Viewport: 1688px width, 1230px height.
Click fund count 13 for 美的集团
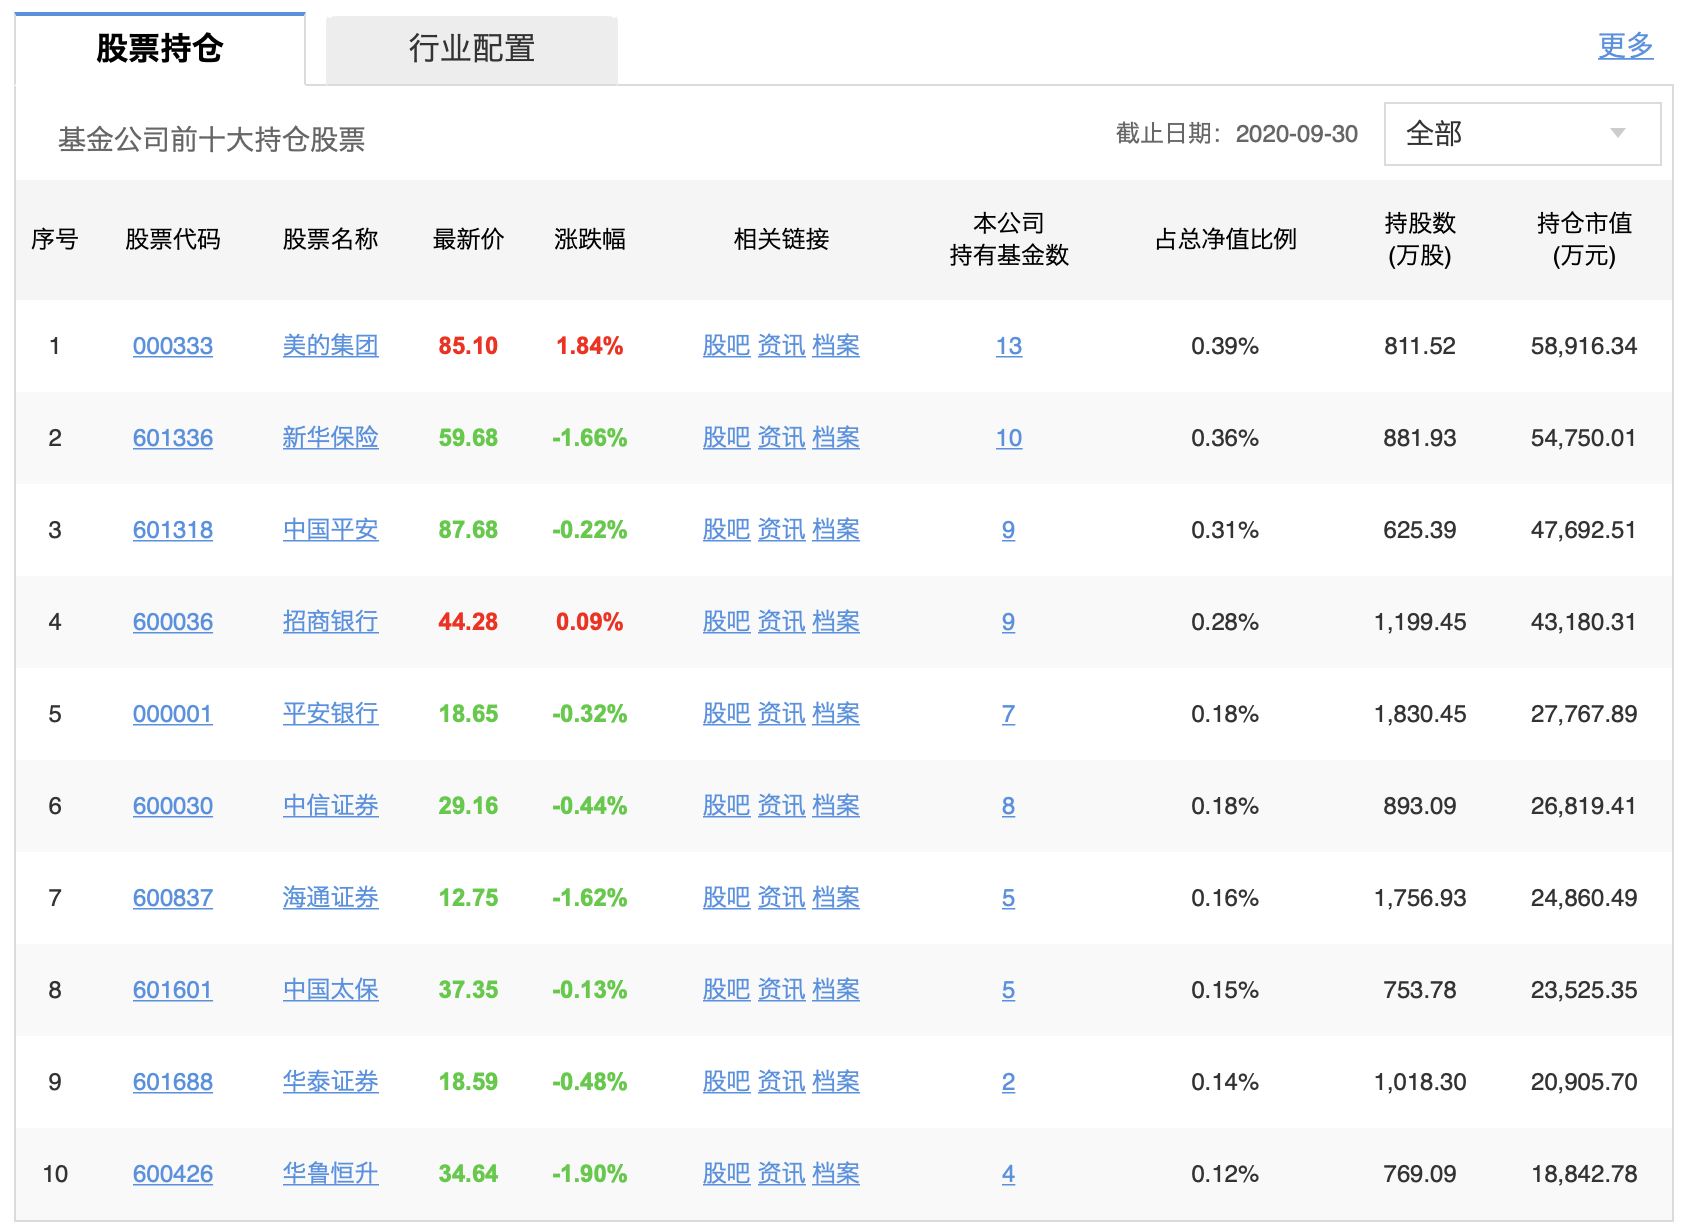[x=1009, y=346]
